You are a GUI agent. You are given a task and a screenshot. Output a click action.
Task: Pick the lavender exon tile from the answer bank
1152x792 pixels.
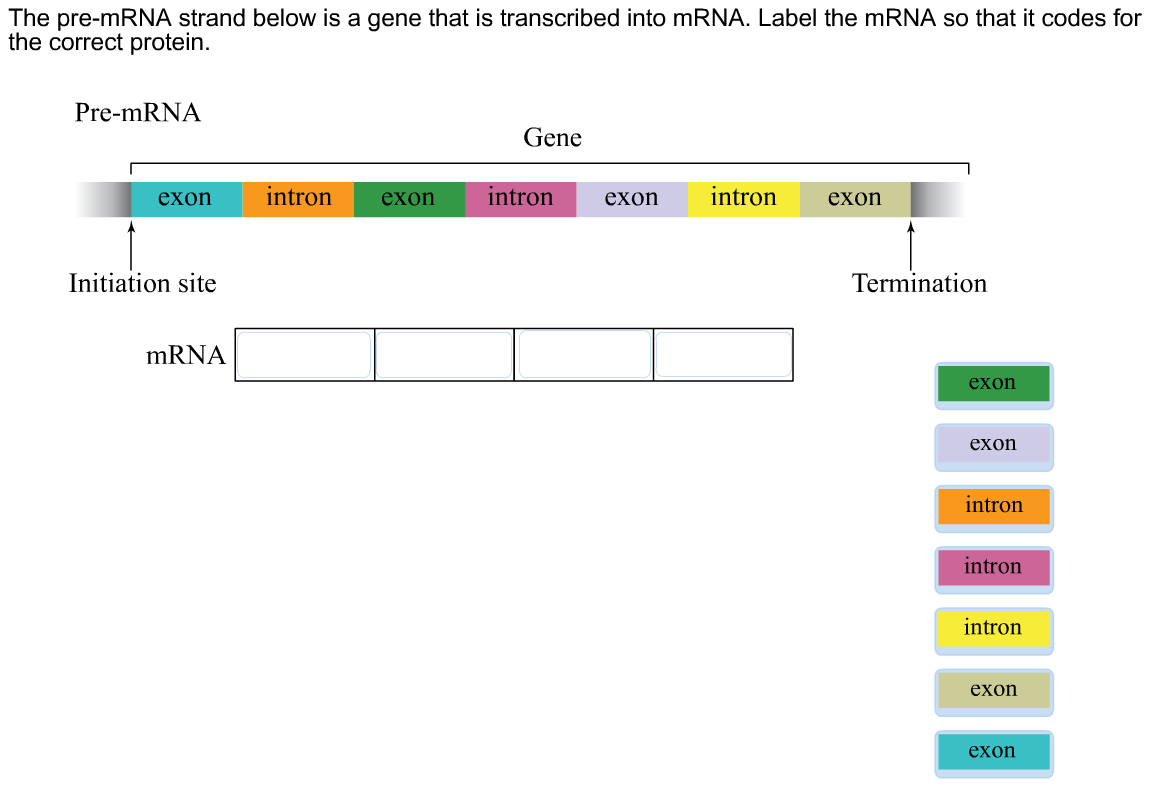(x=993, y=445)
